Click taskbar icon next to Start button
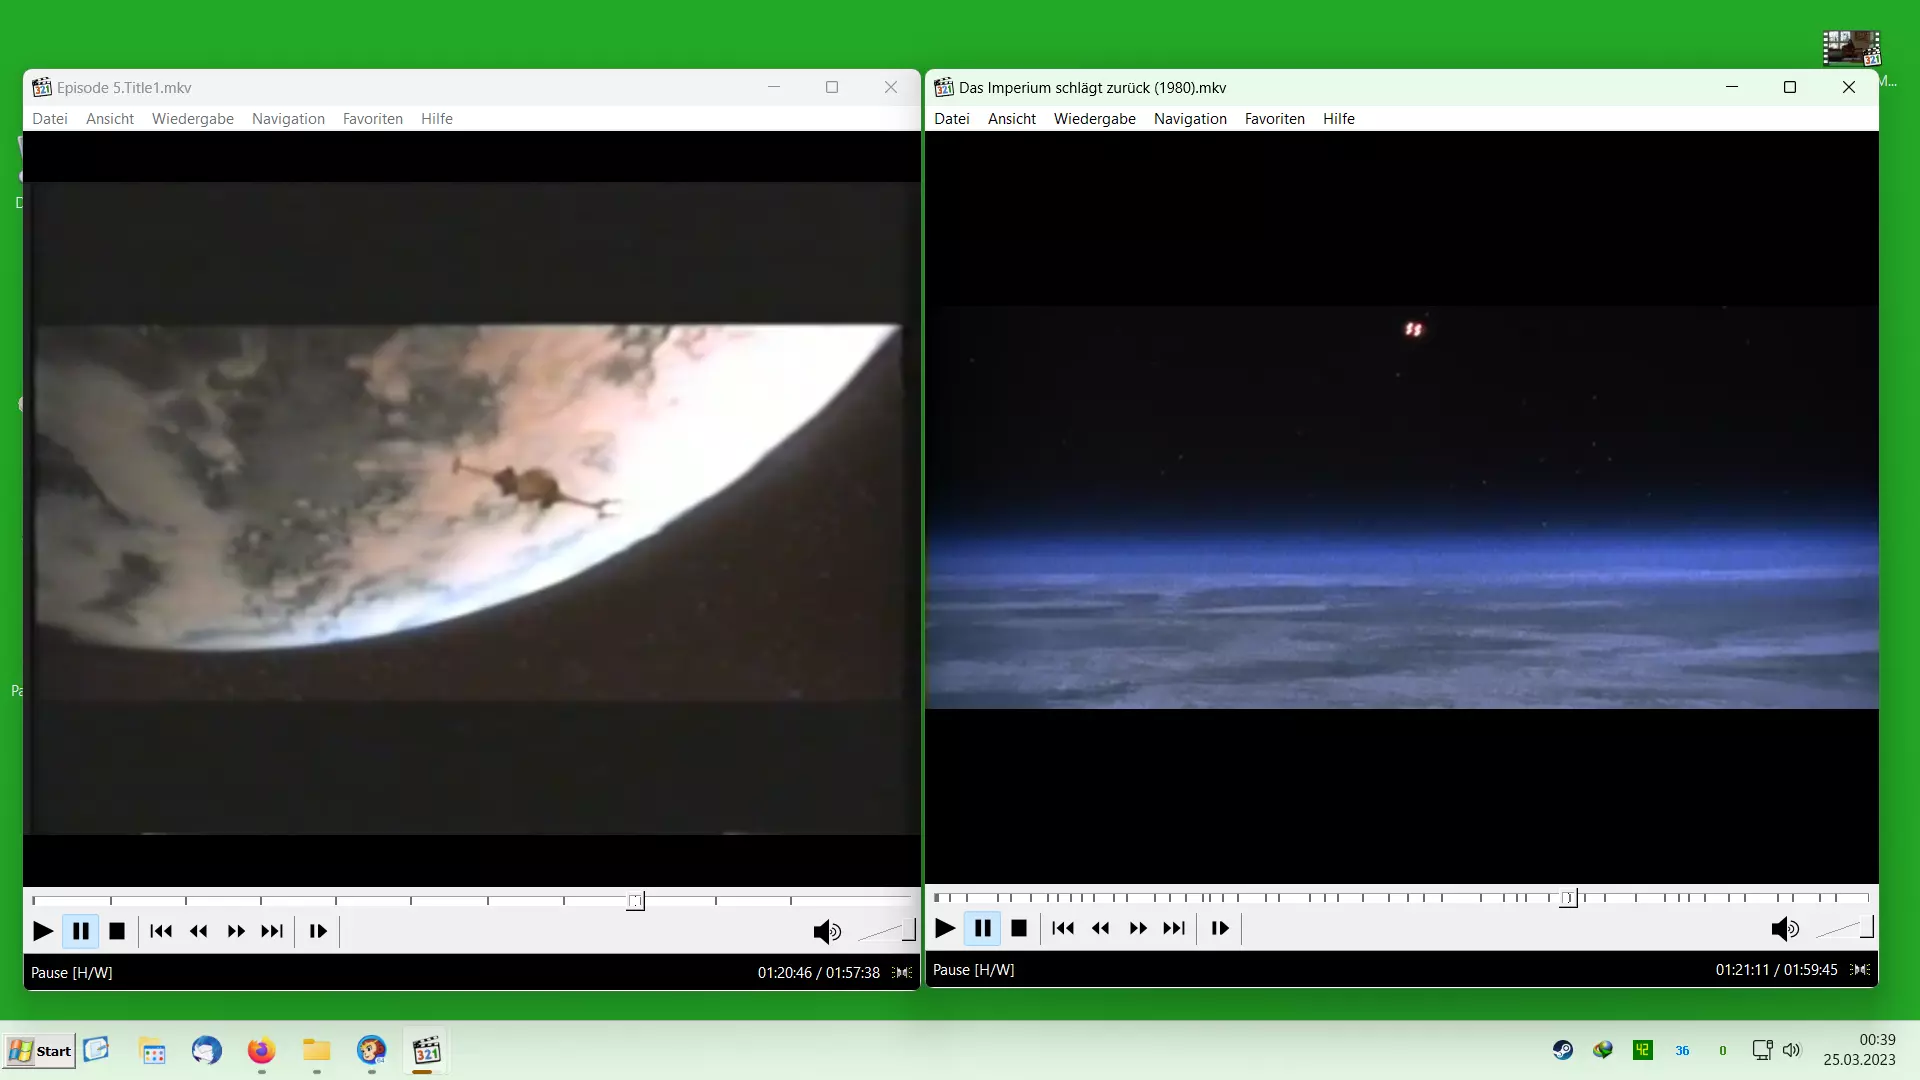The image size is (1920, 1080). coord(96,1049)
